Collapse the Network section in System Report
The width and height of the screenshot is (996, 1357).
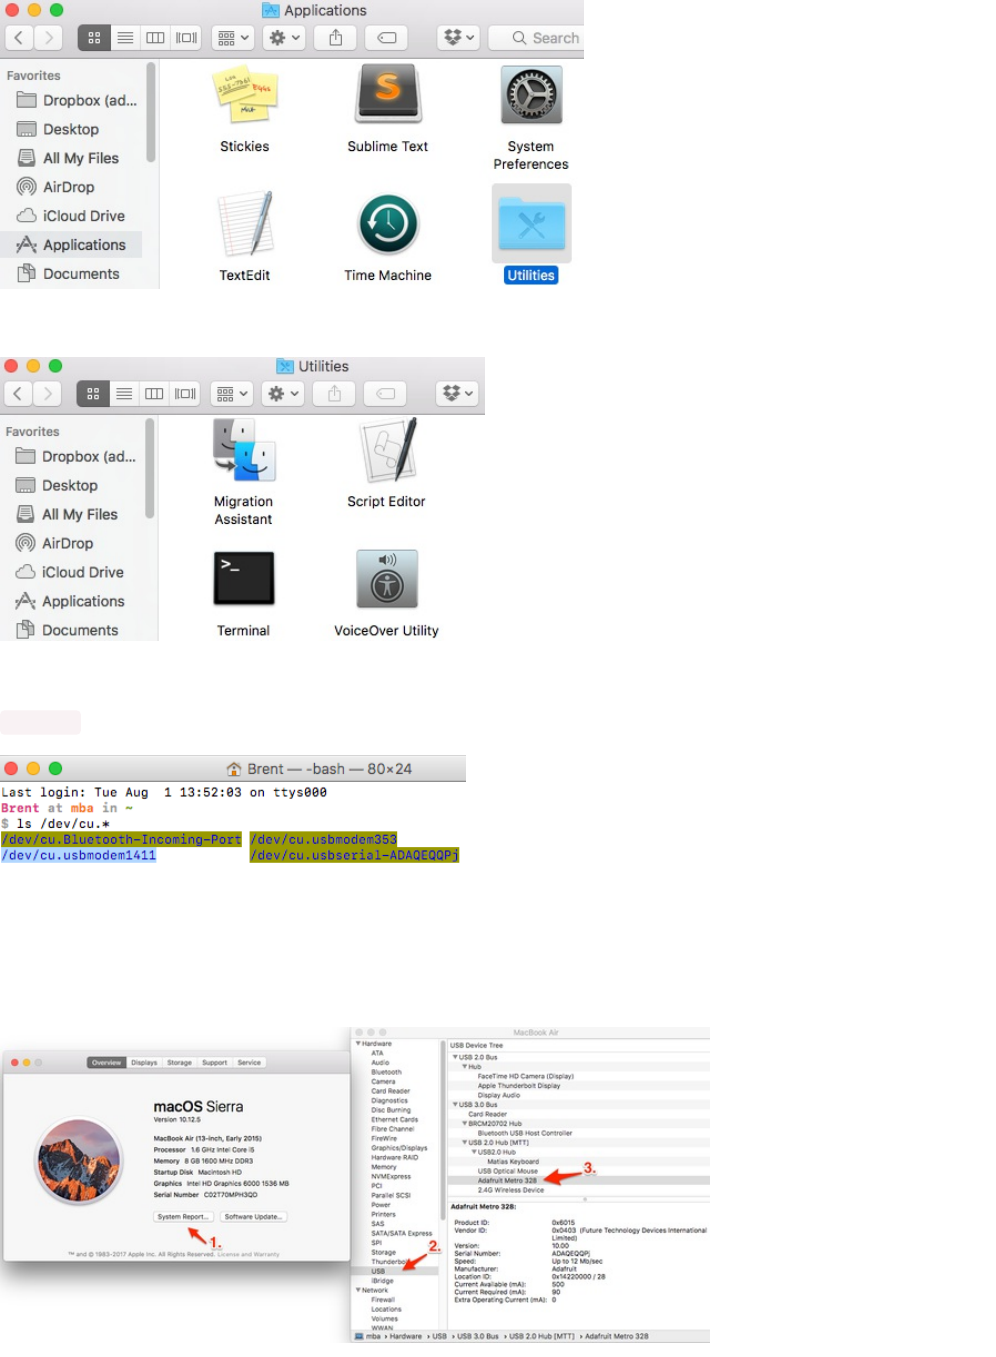pos(358,1290)
